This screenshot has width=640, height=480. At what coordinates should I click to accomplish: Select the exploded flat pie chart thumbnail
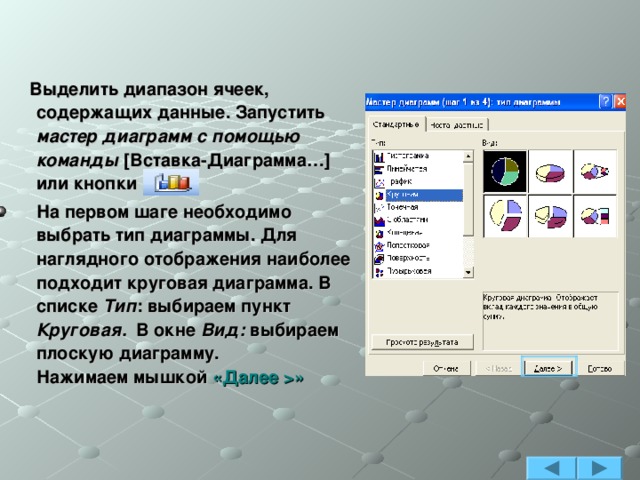505,215
